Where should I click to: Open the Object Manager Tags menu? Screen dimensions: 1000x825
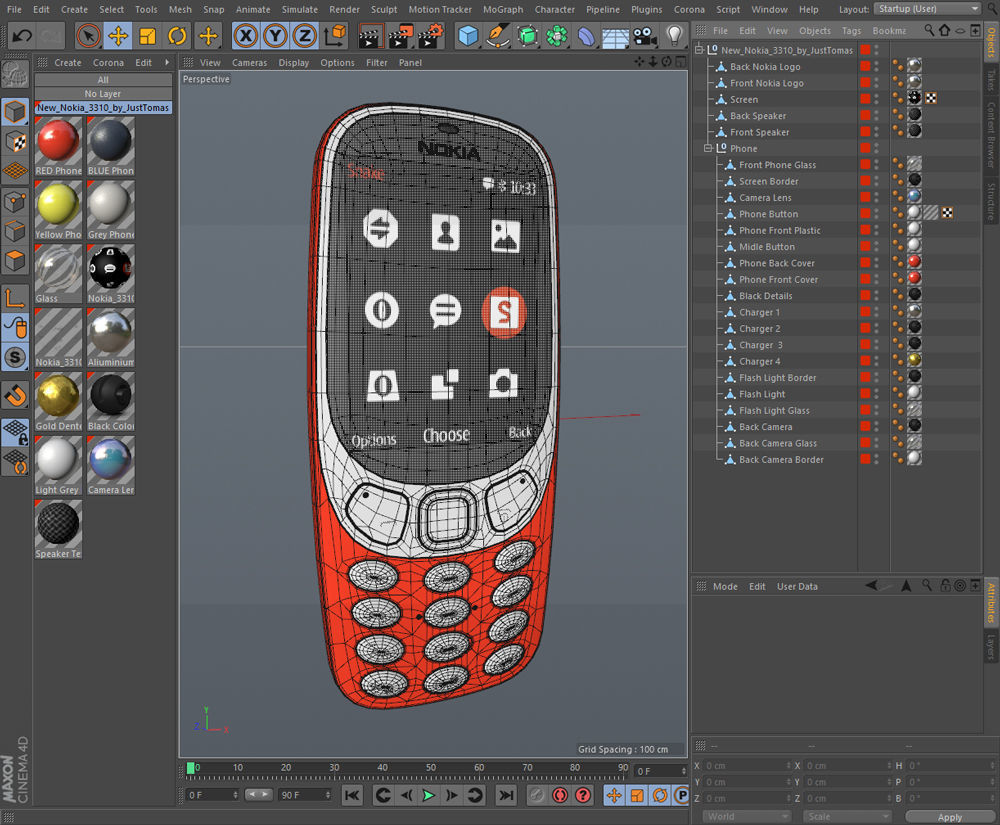coord(851,31)
